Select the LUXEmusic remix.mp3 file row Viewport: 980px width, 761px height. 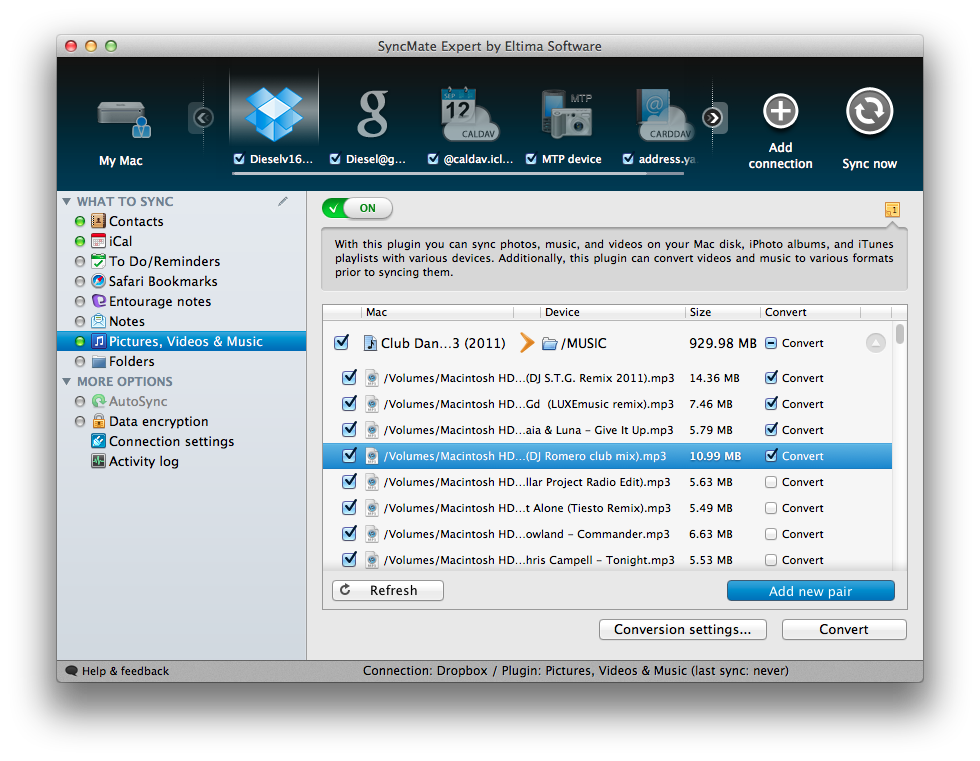click(608, 404)
